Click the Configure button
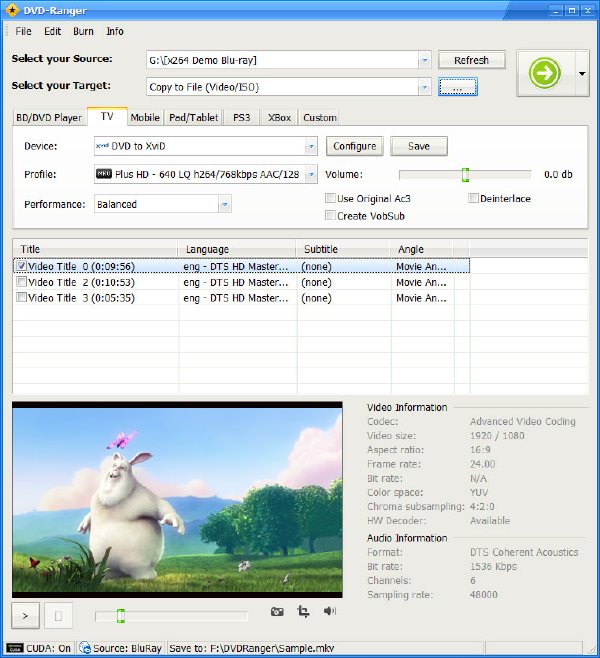Viewport: 600px width, 658px height. (x=355, y=146)
